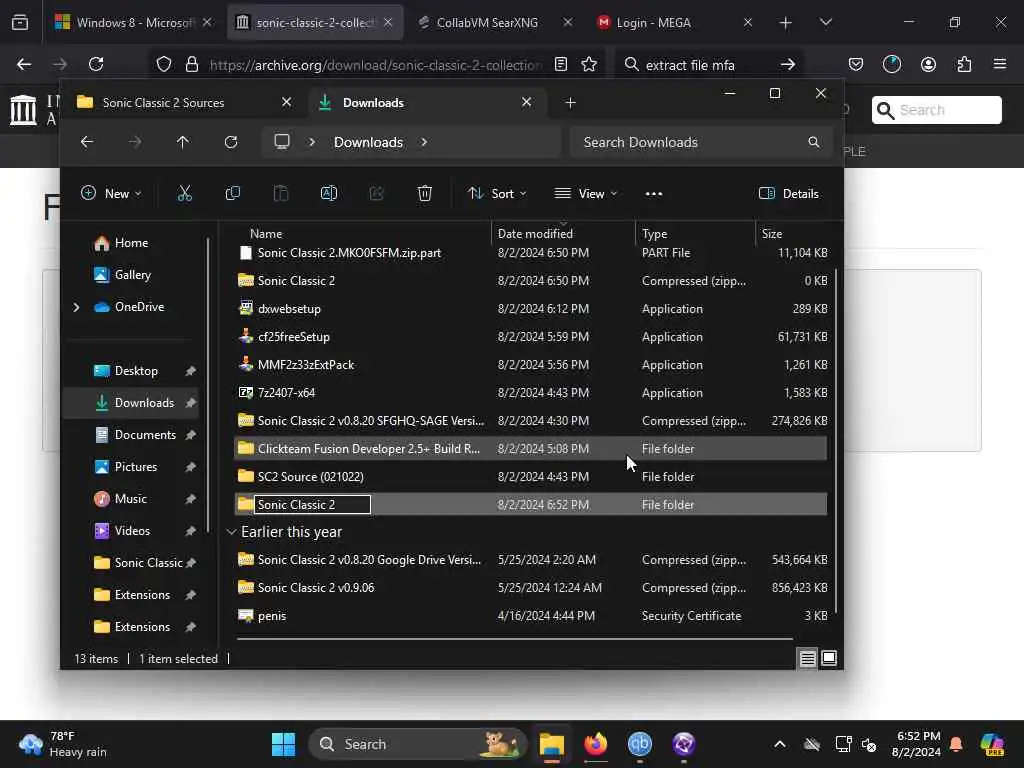Switch to details list view icon in status bar

[807, 658]
